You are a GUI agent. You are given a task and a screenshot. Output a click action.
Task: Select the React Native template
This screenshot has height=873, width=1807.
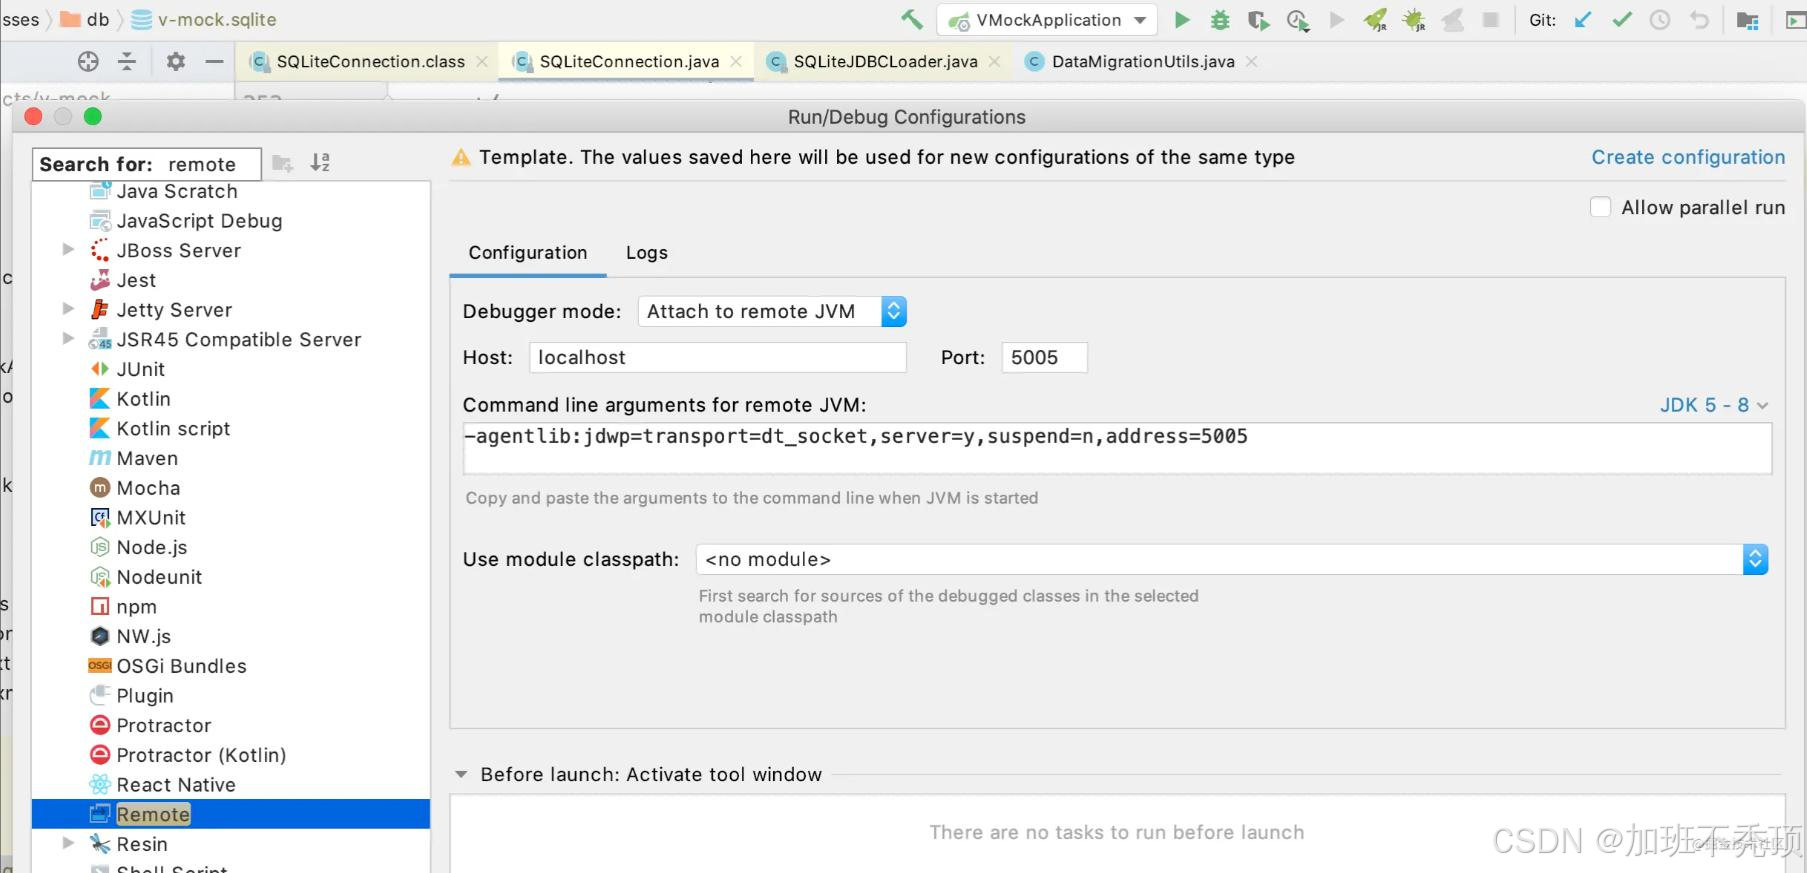176,785
